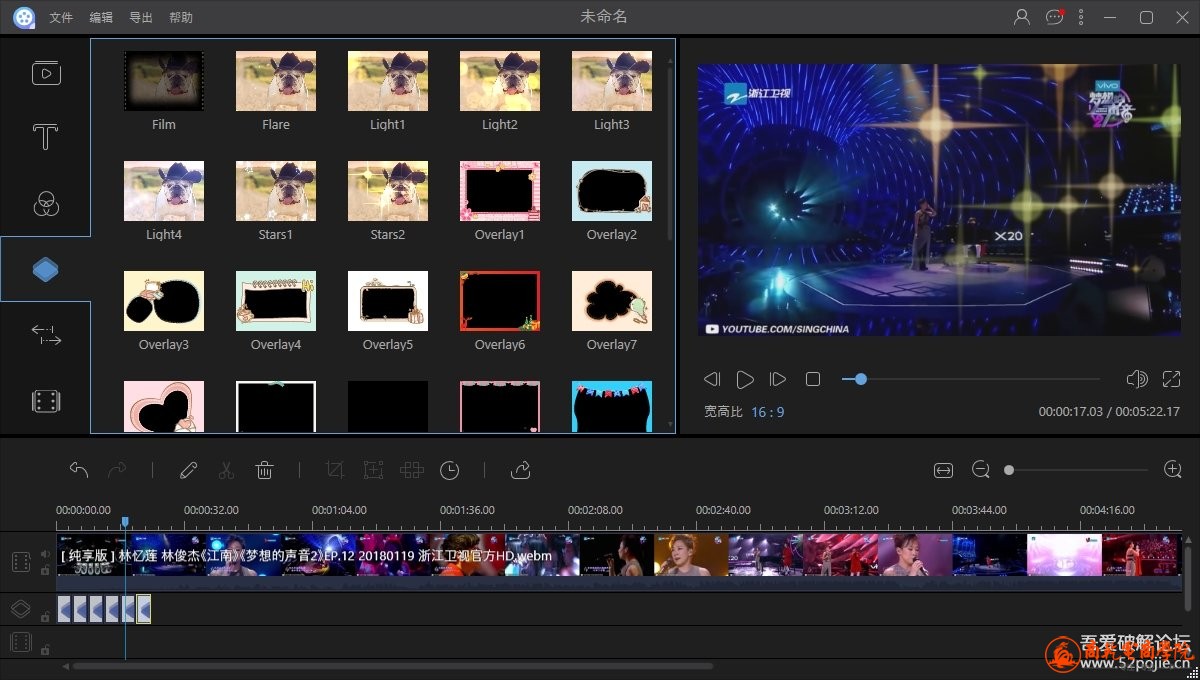Select the Light1 overlay thumbnail
The width and height of the screenshot is (1200, 680).
click(388, 81)
